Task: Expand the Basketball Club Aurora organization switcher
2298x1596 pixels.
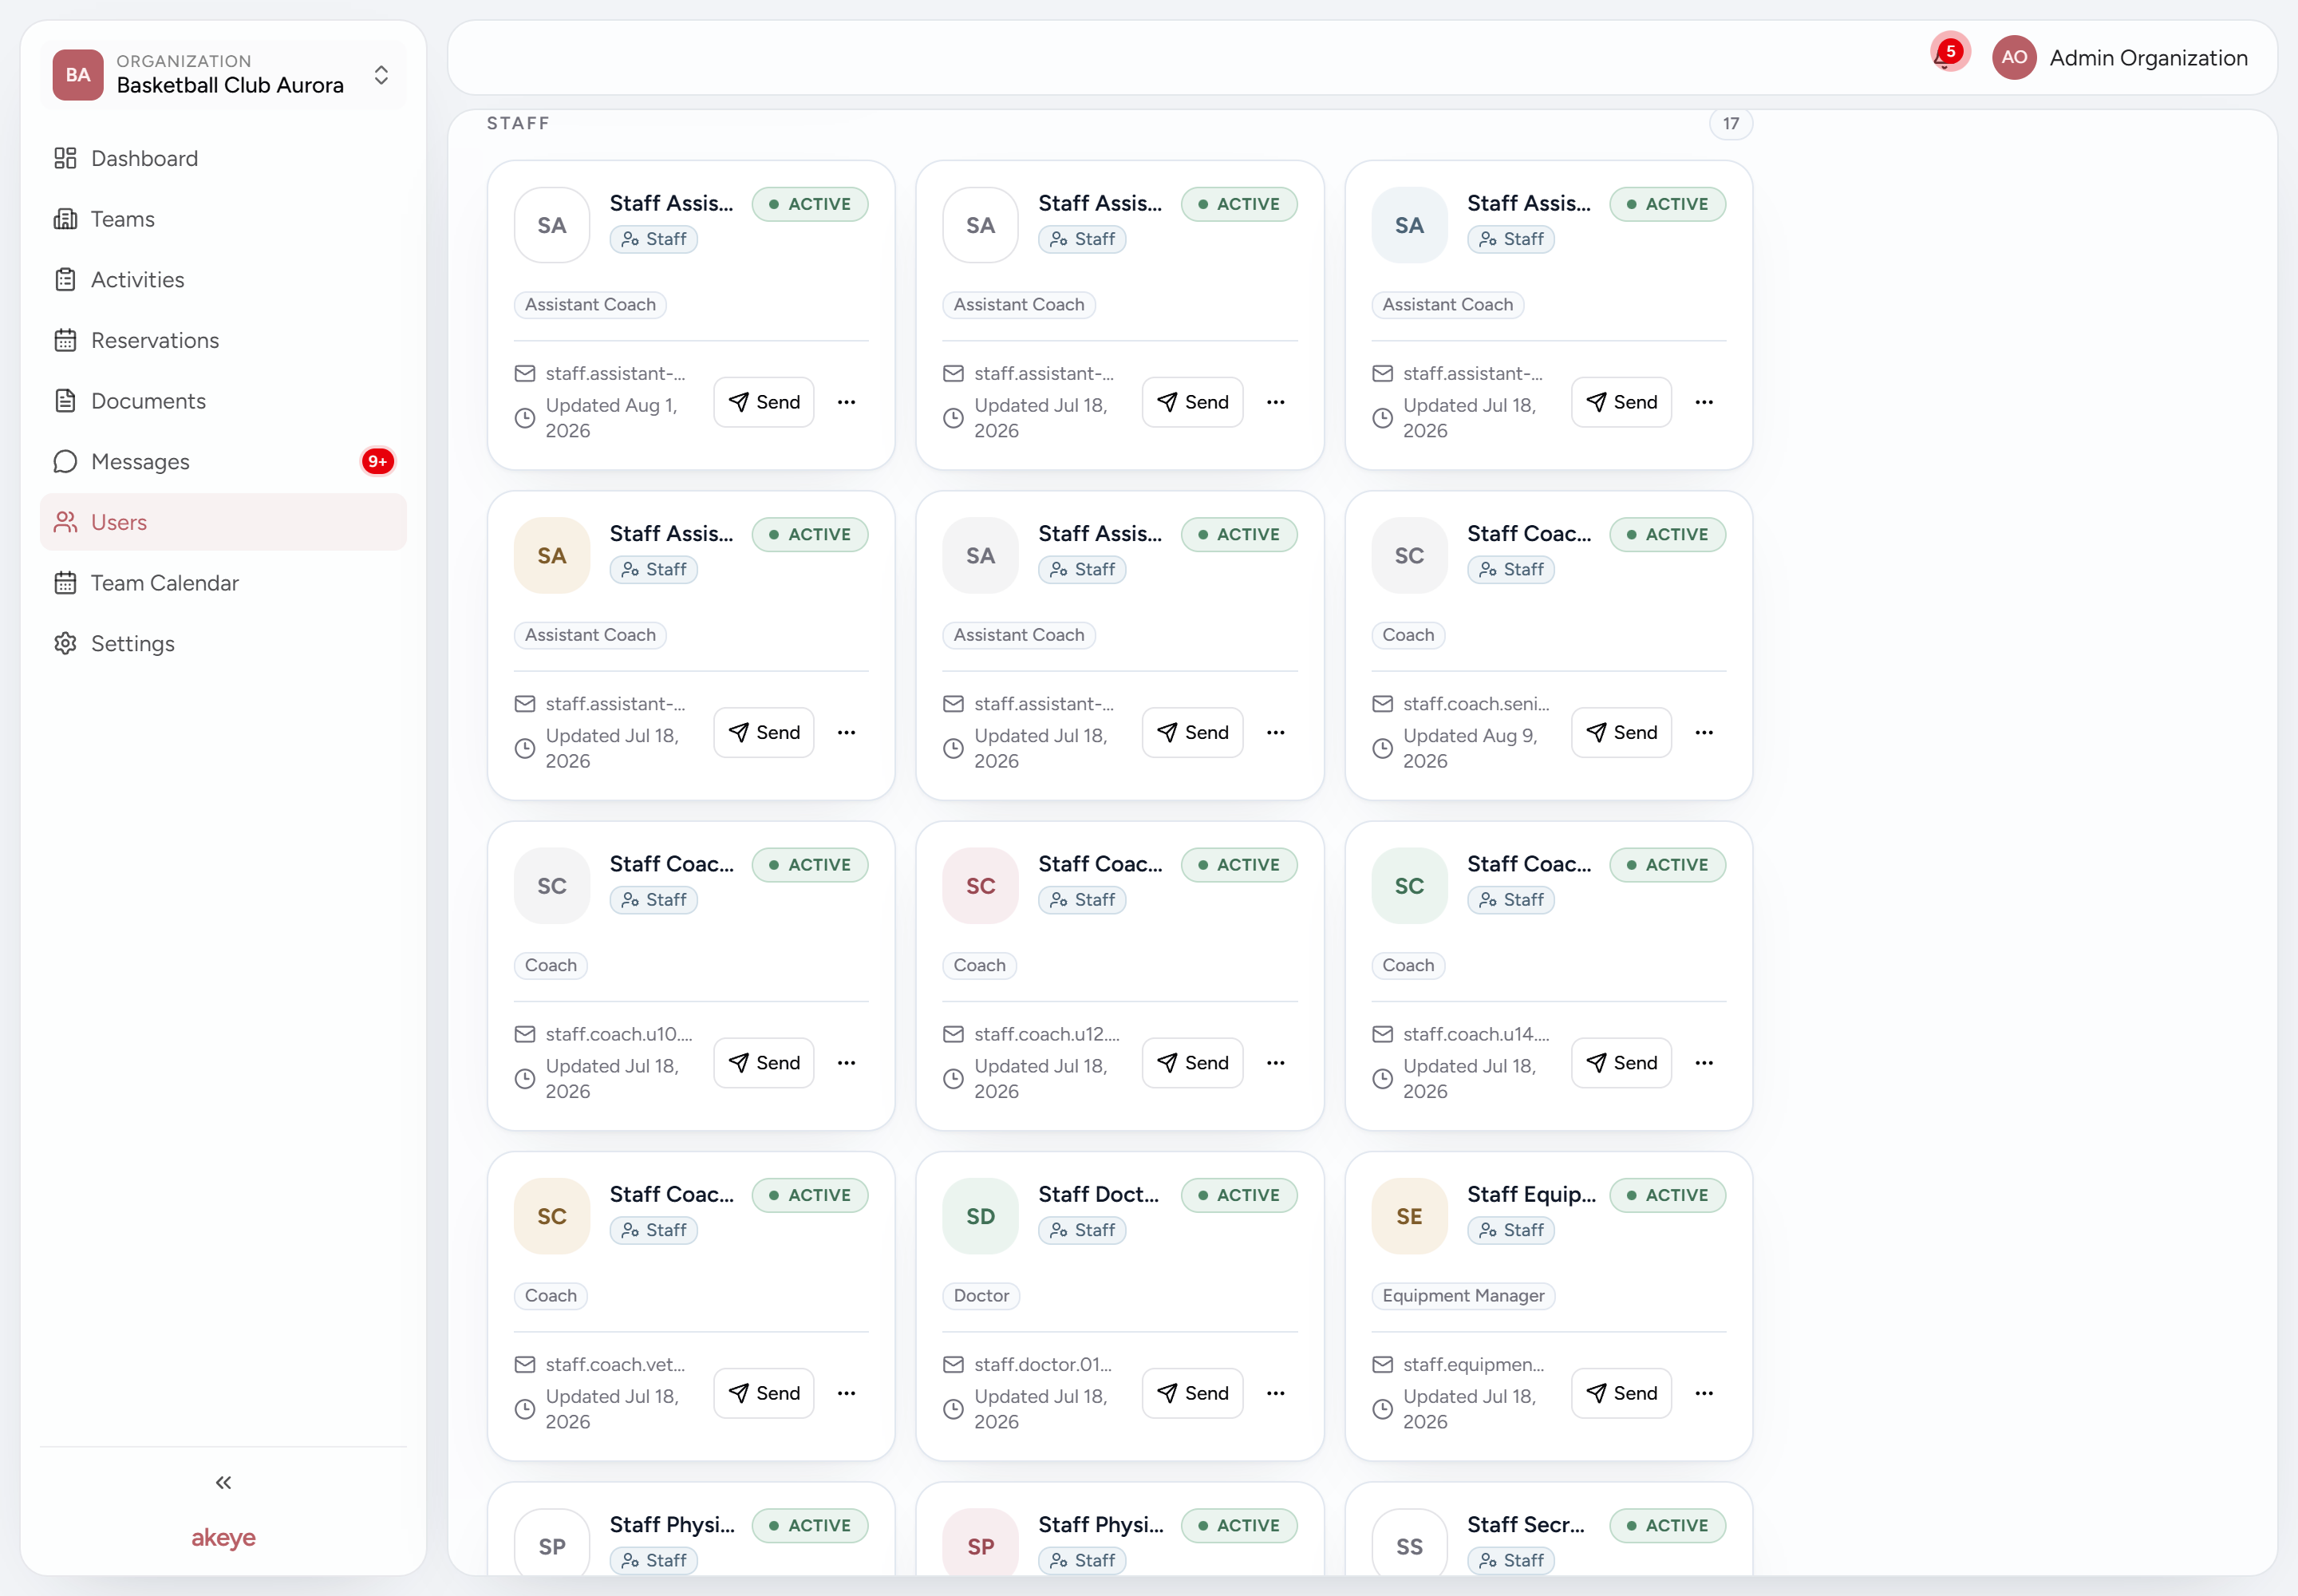Action: pyautogui.click(x=223, y=75)
